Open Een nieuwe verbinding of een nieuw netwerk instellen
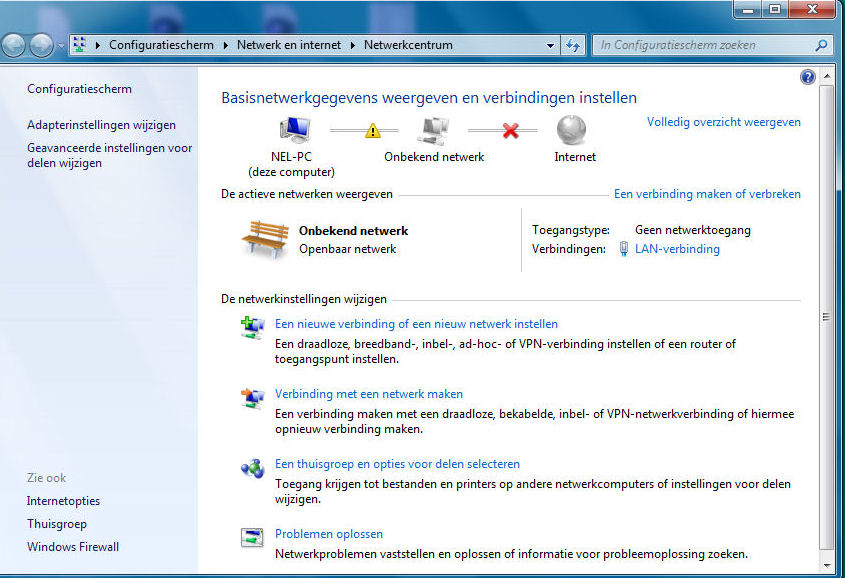 pos(416,324)
